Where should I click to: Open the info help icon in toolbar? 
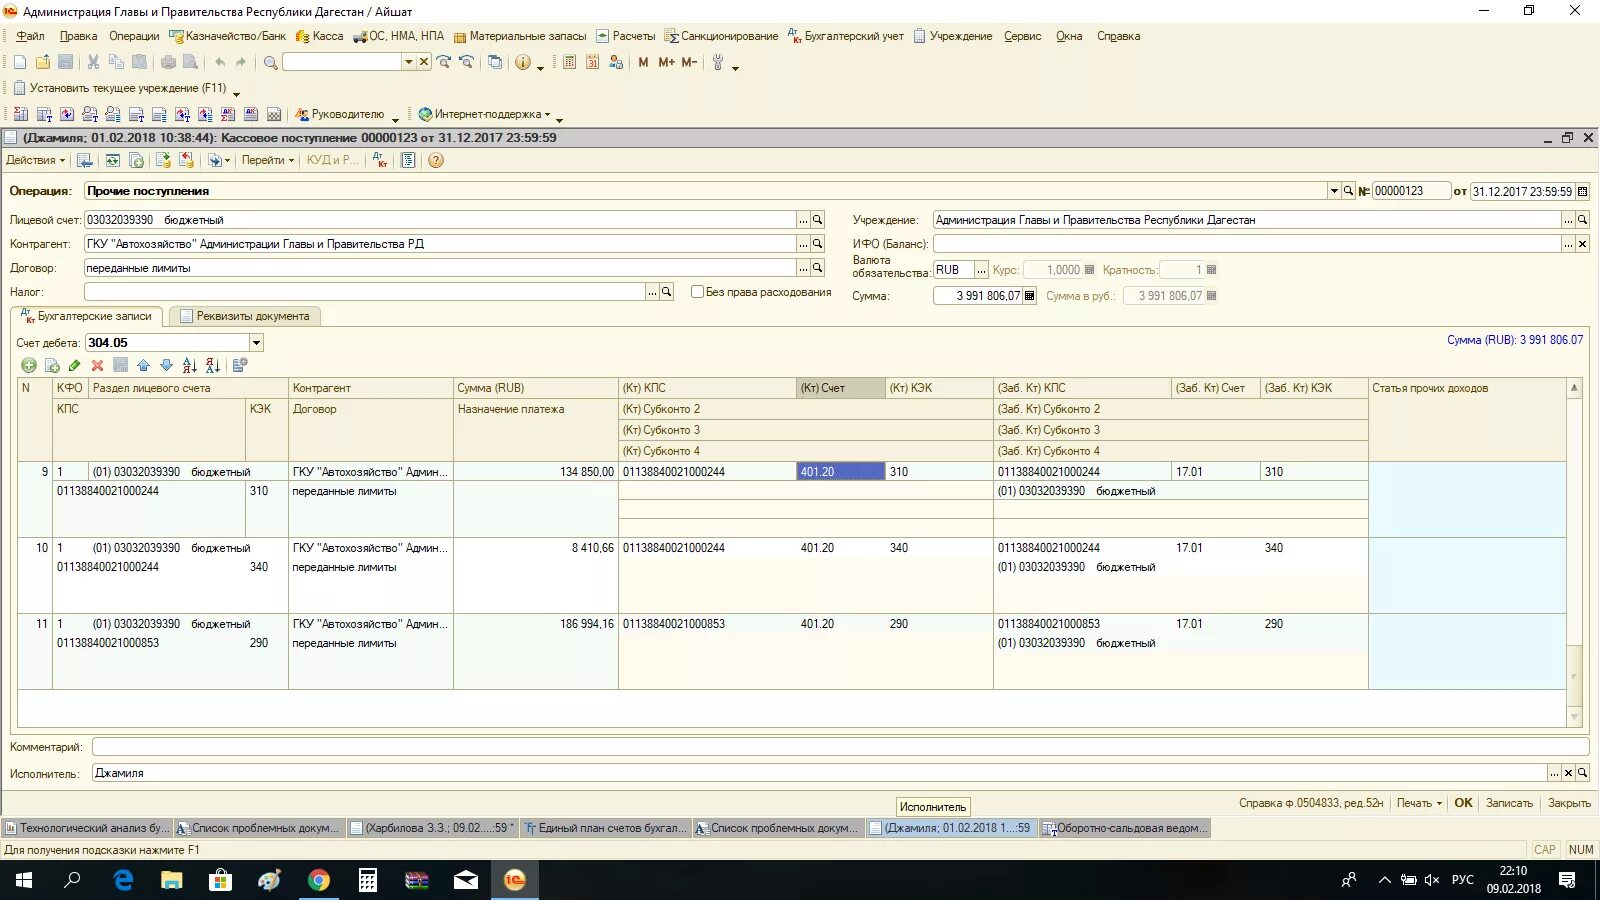coord(523,62)
